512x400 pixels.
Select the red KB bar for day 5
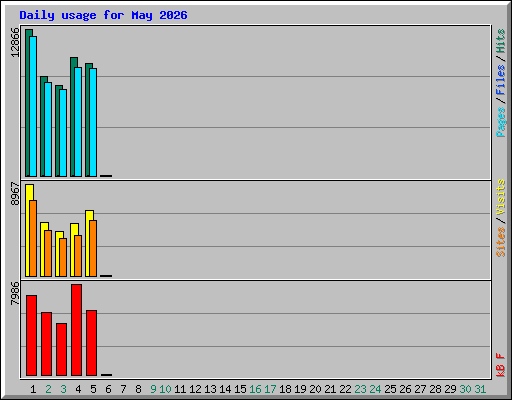(91, 343)
